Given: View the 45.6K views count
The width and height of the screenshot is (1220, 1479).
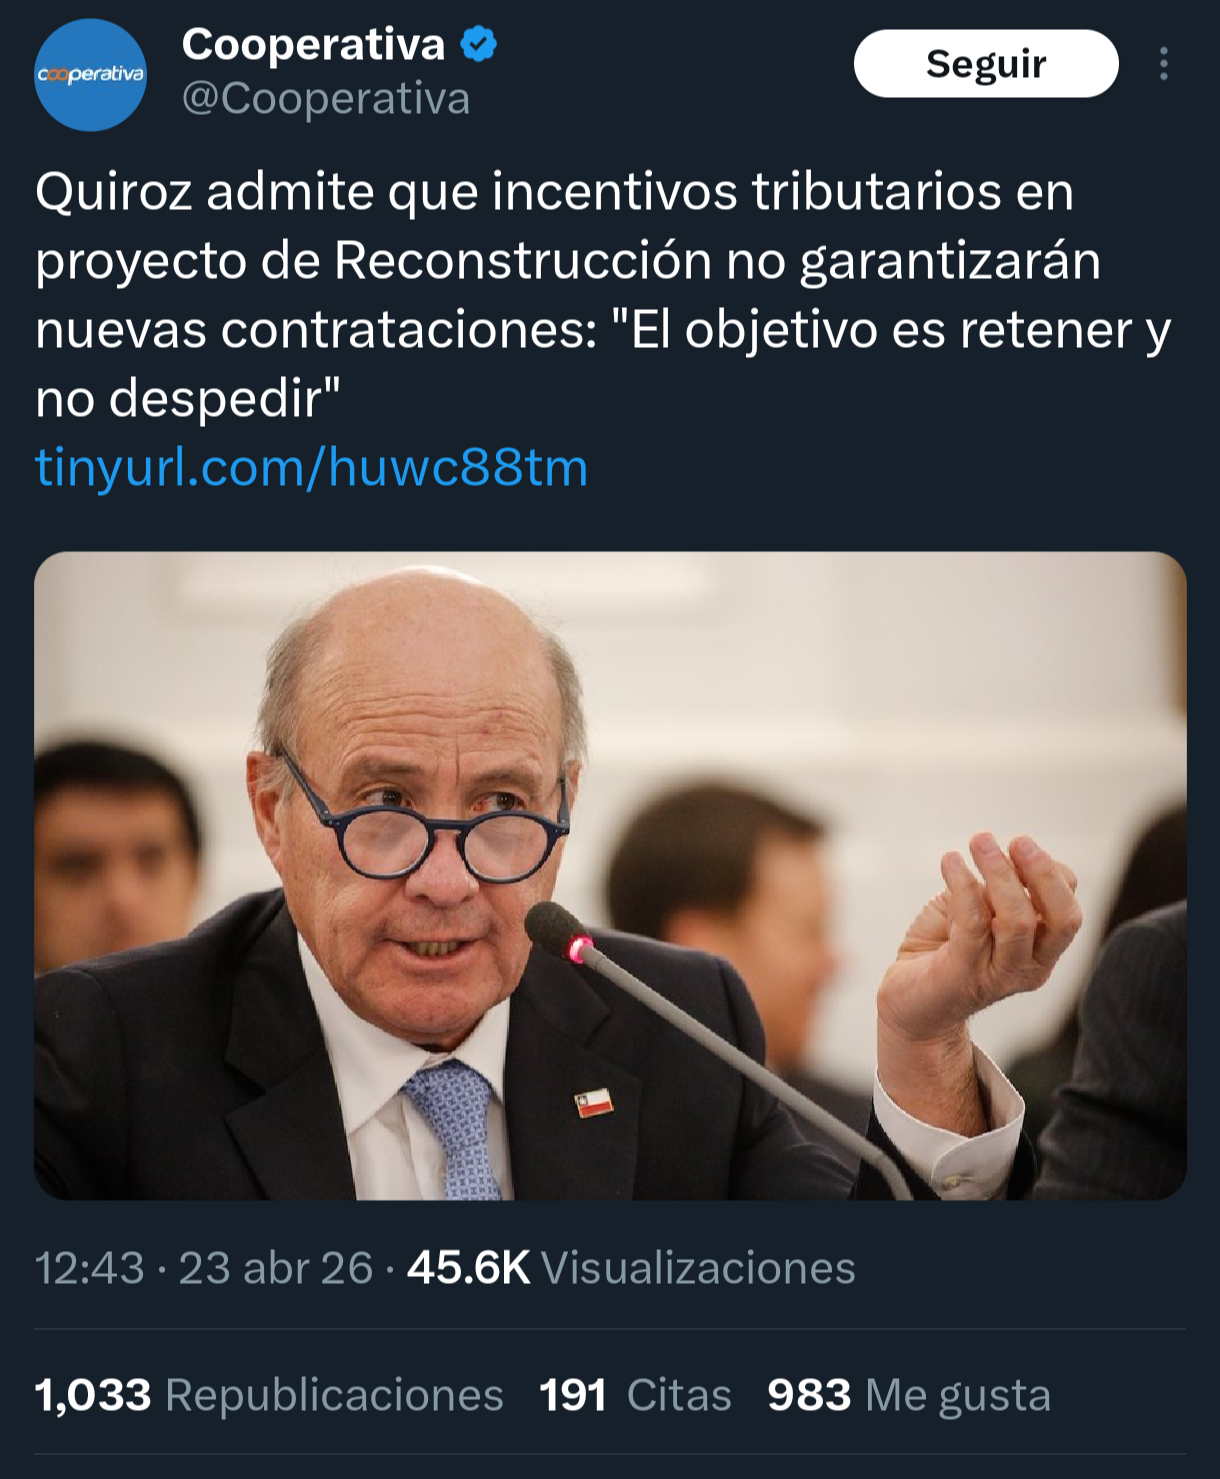Looking at the screenshot, I should pos(468,1268).
